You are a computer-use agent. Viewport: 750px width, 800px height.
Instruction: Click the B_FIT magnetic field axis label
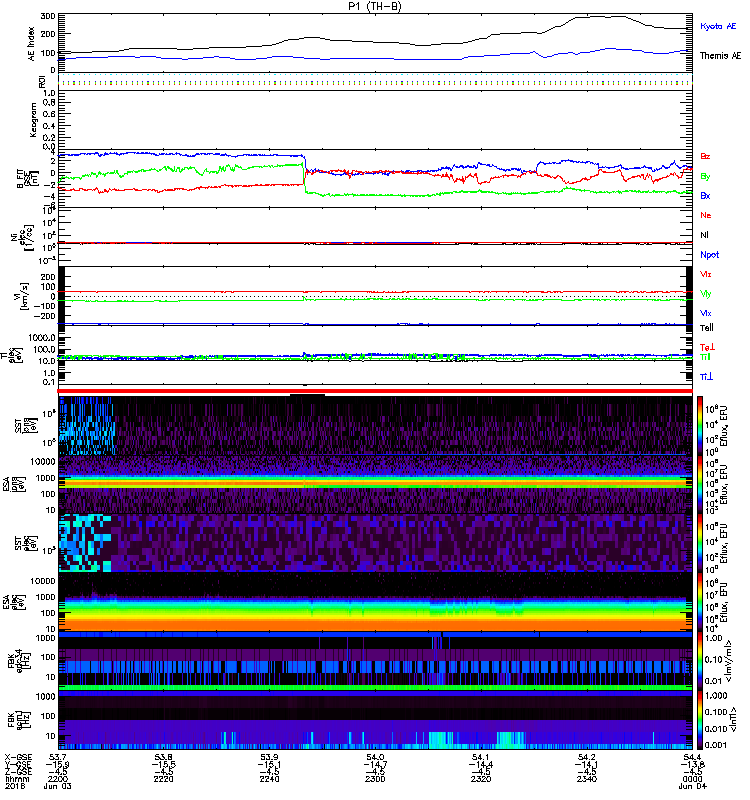(x=27, y=178)
